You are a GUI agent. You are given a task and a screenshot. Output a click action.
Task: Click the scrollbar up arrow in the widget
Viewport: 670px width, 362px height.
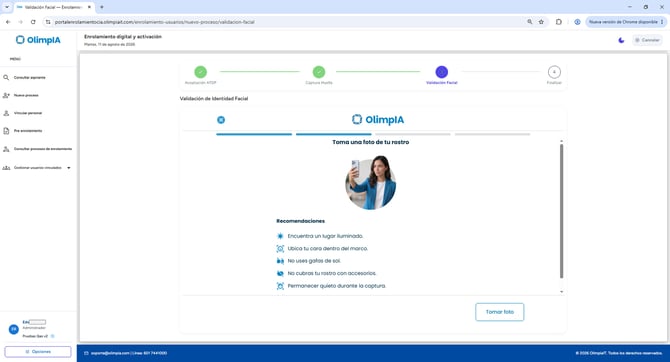pyautogui.click(x=561, y=141)
